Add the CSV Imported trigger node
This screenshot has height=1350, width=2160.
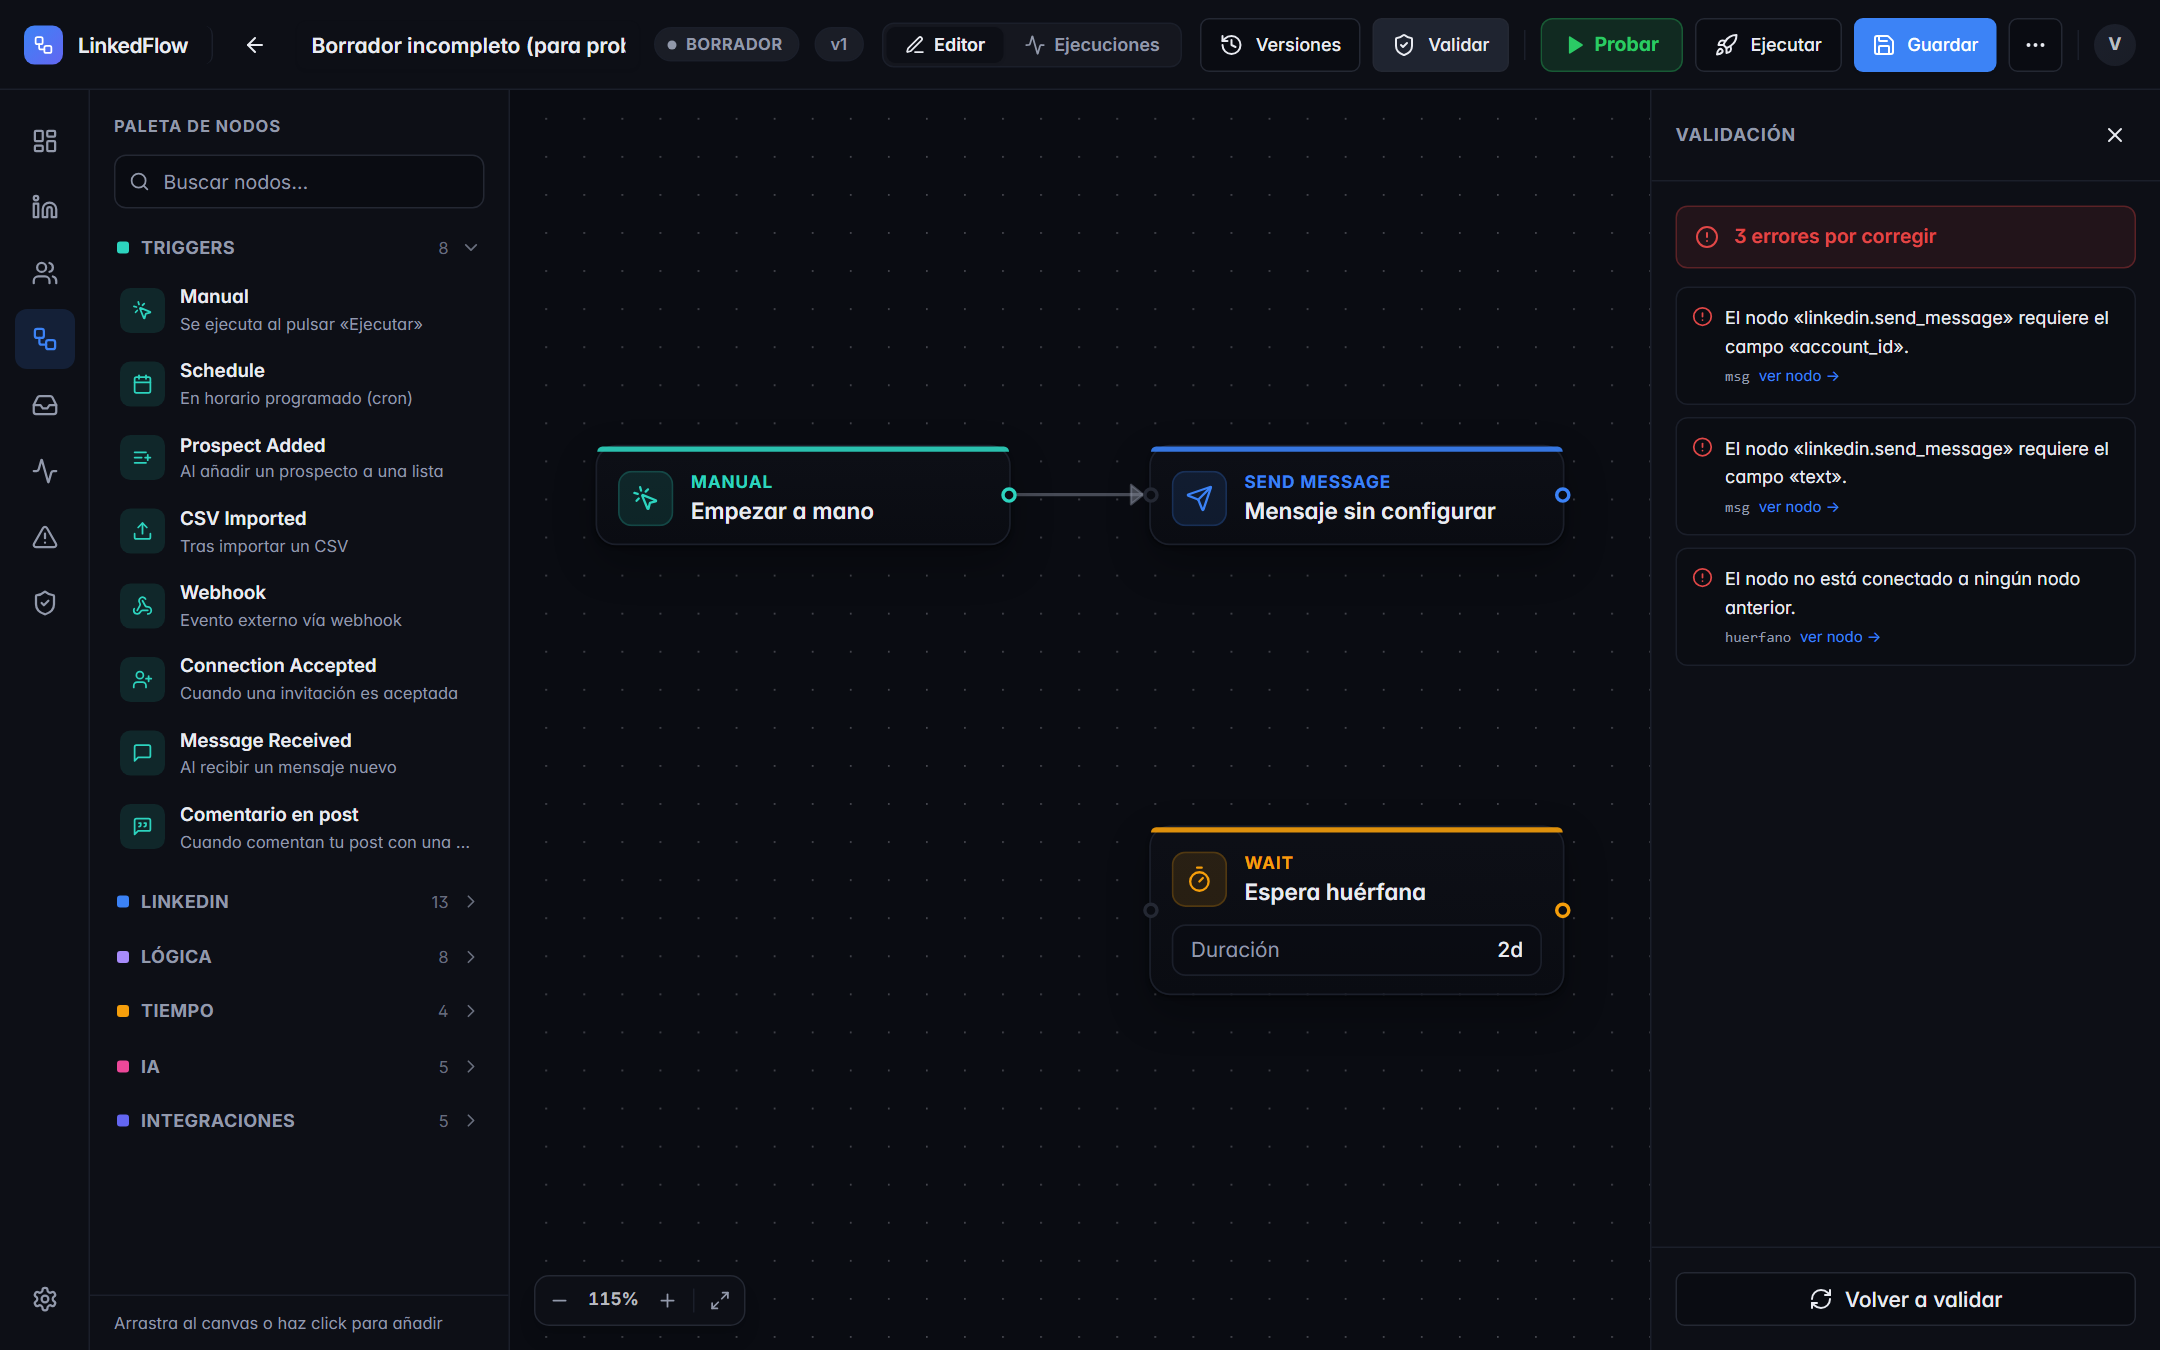click(x=299, y=532)
